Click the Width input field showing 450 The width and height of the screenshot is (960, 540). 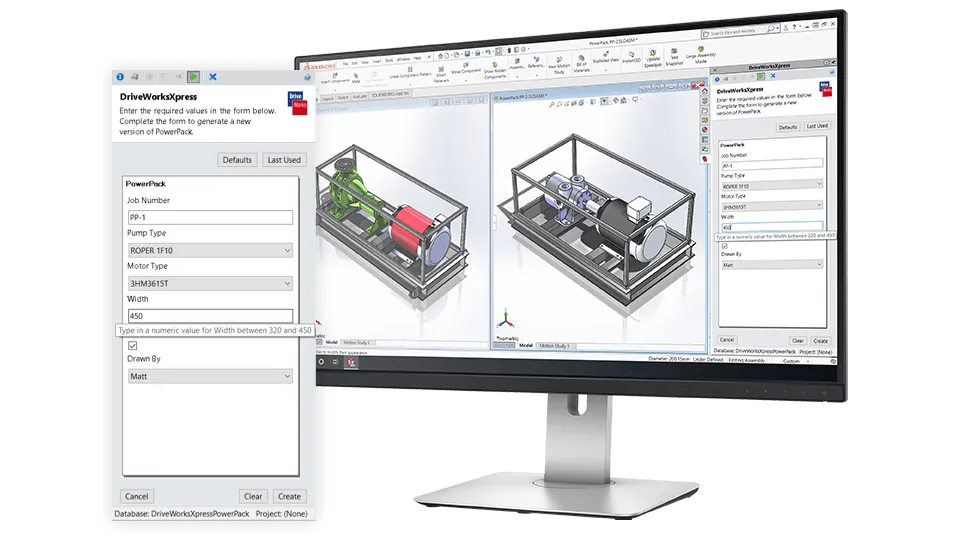[x=209, y=316]
